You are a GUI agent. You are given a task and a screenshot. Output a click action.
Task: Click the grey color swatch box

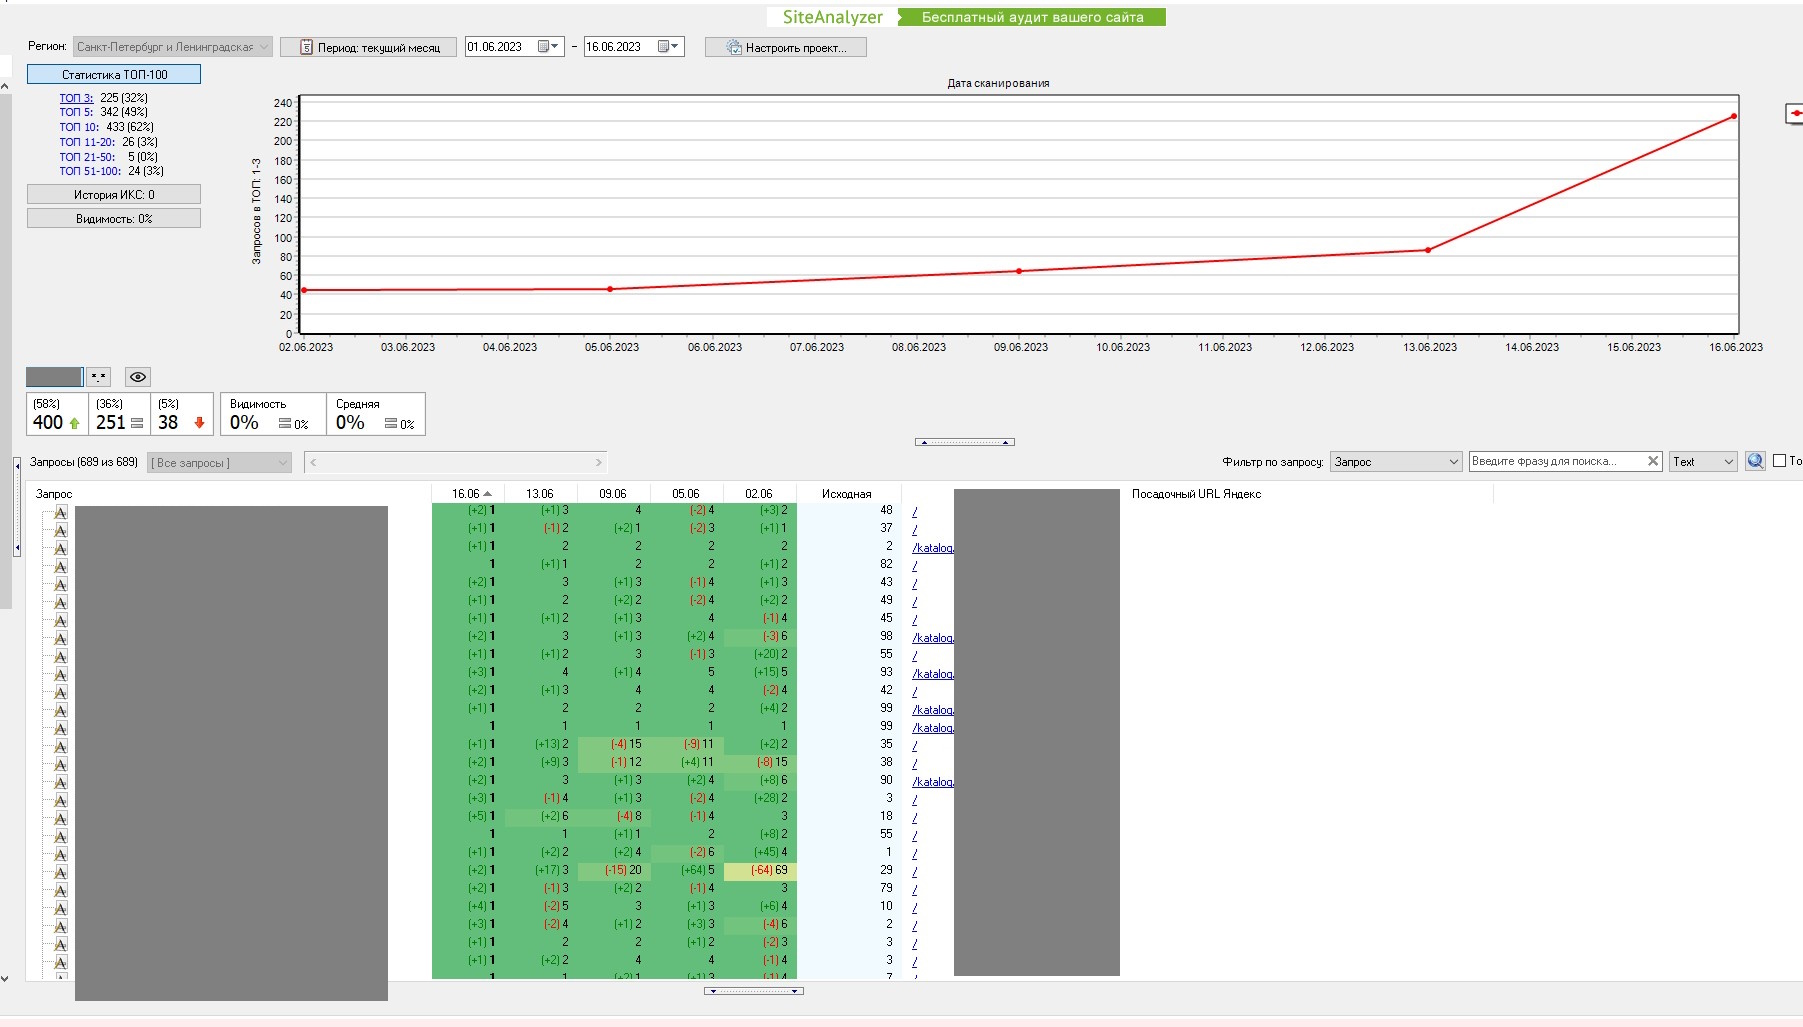(x=54, y=377)
